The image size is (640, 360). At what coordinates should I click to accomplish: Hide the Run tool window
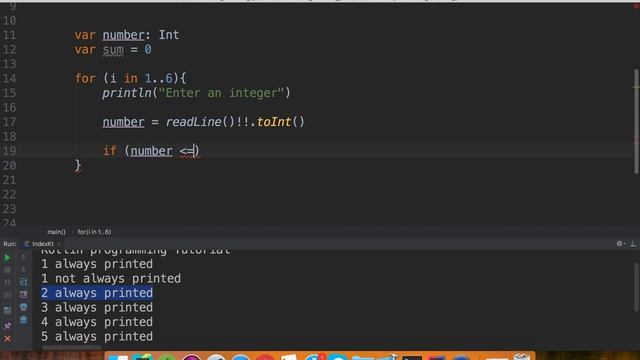click(633, 244)
